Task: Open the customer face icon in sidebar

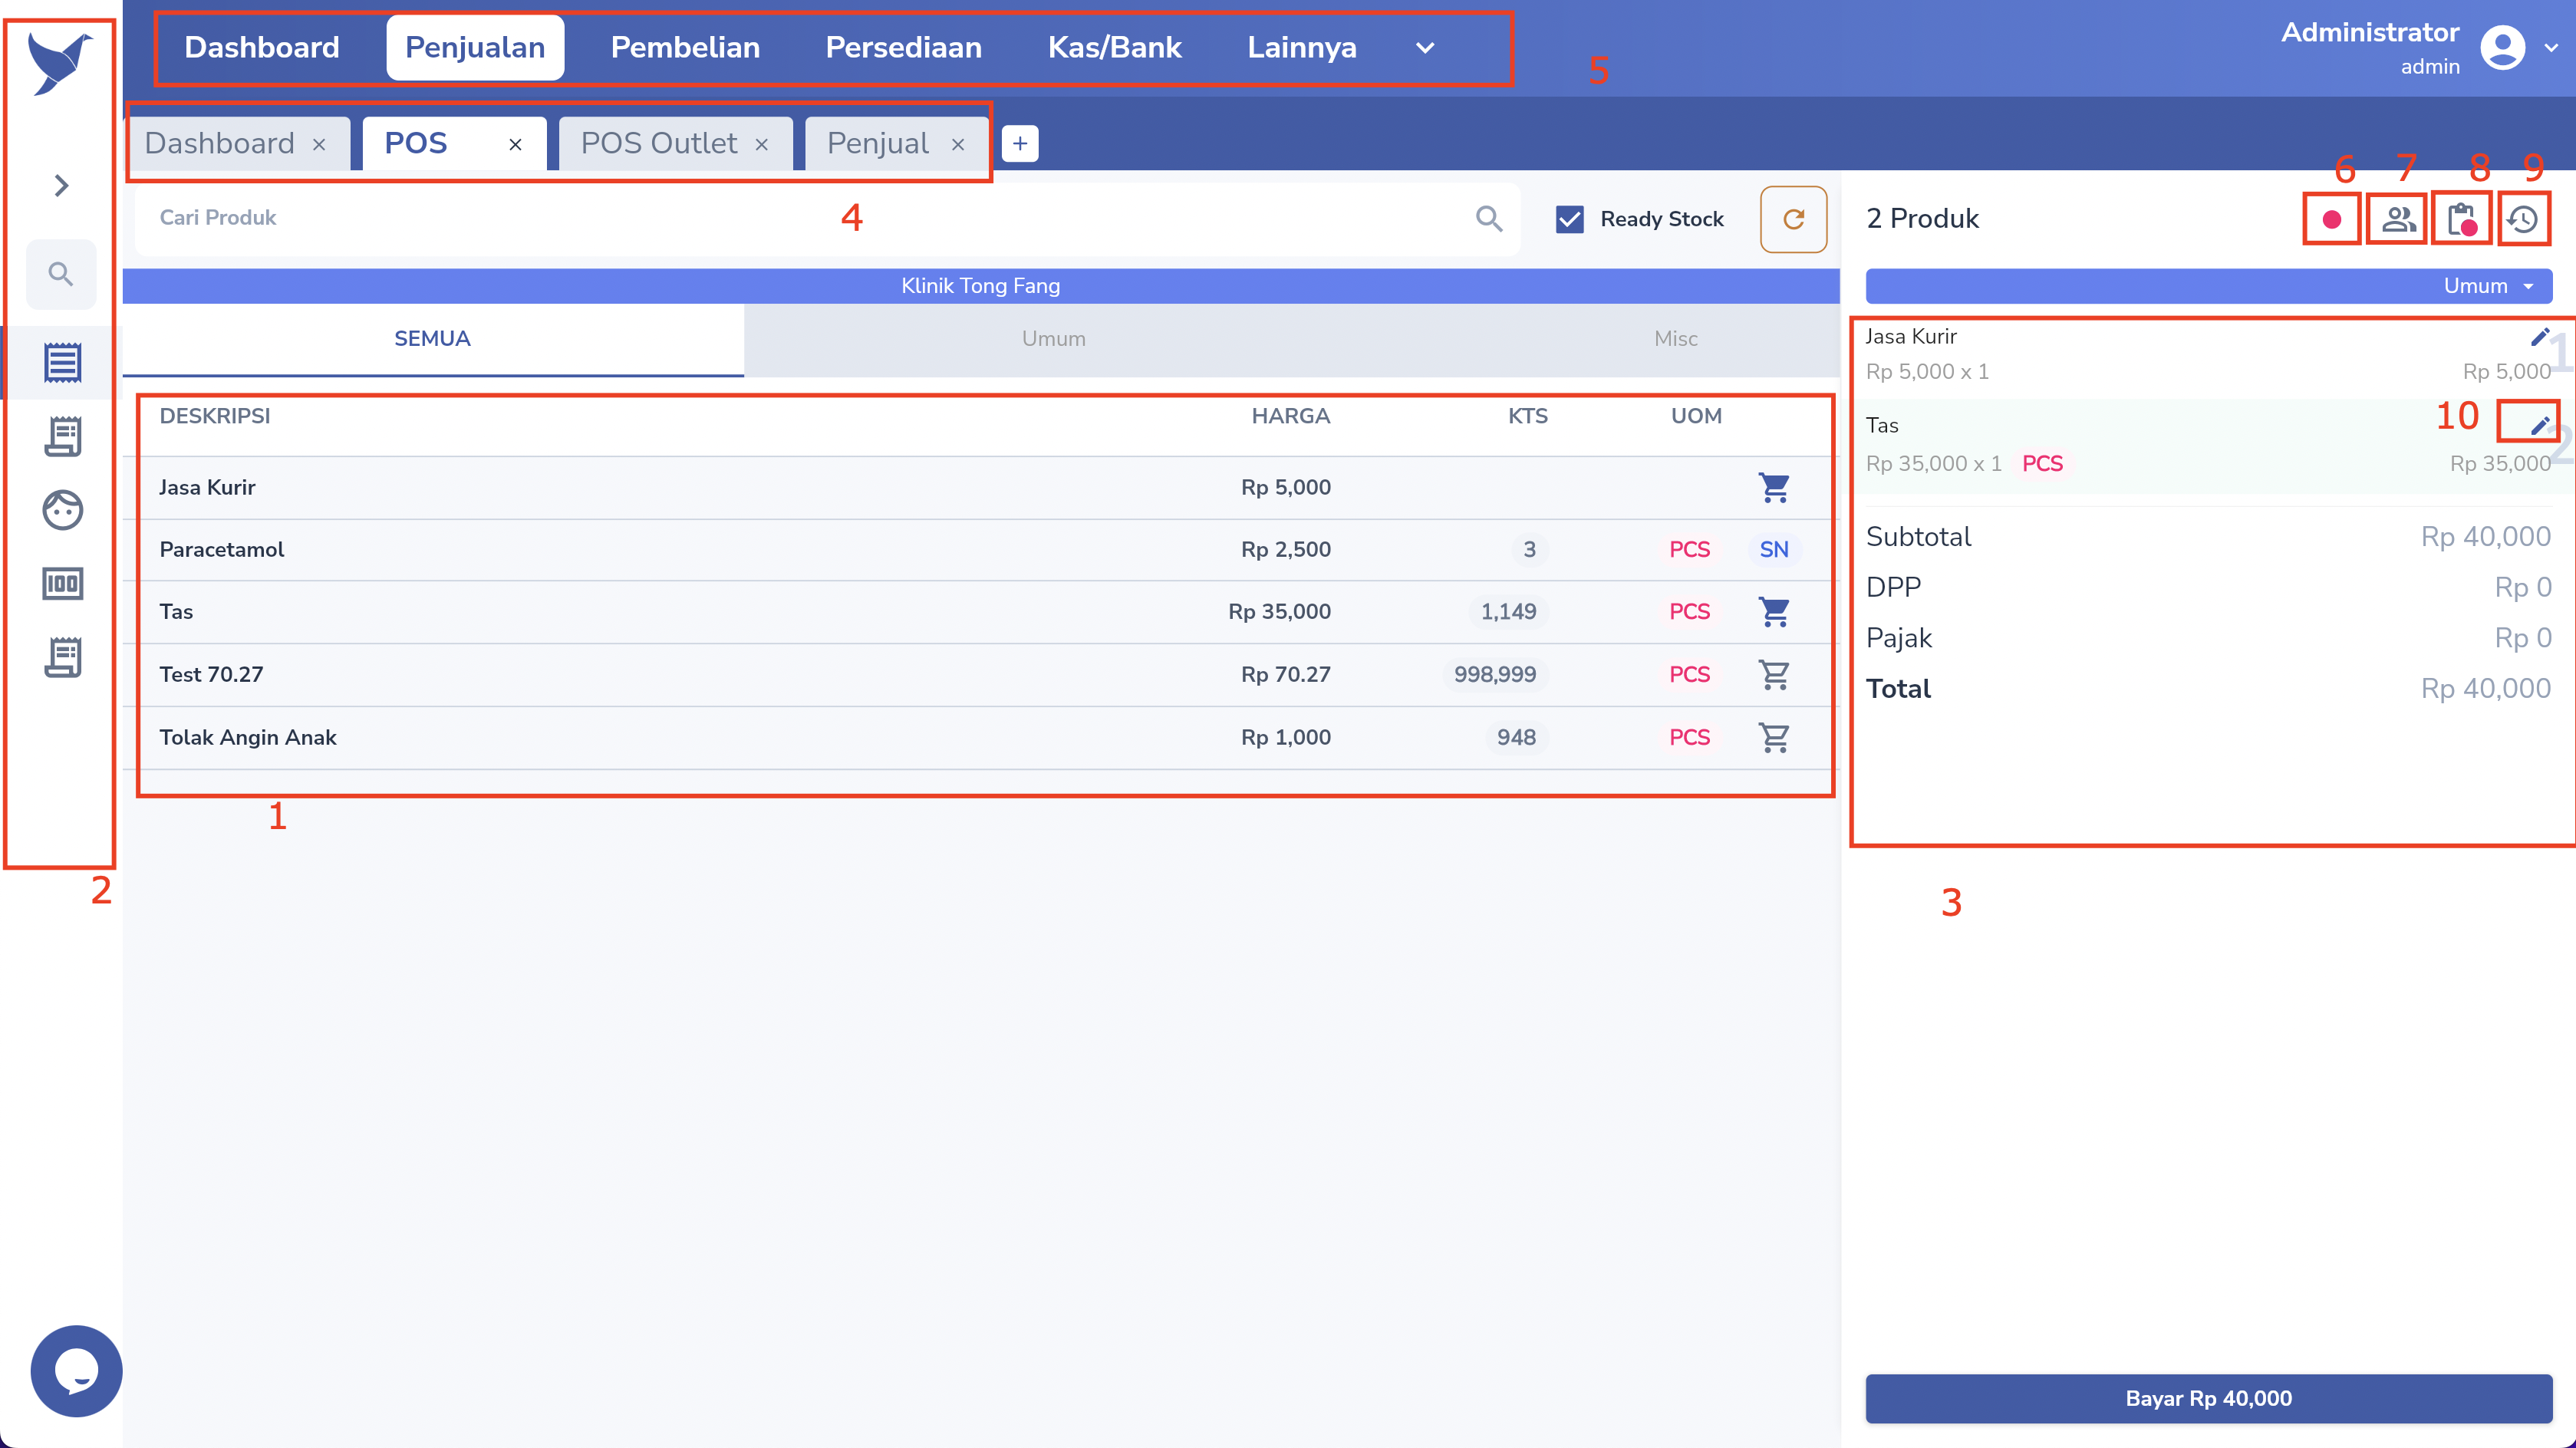Action: (62, 510)
